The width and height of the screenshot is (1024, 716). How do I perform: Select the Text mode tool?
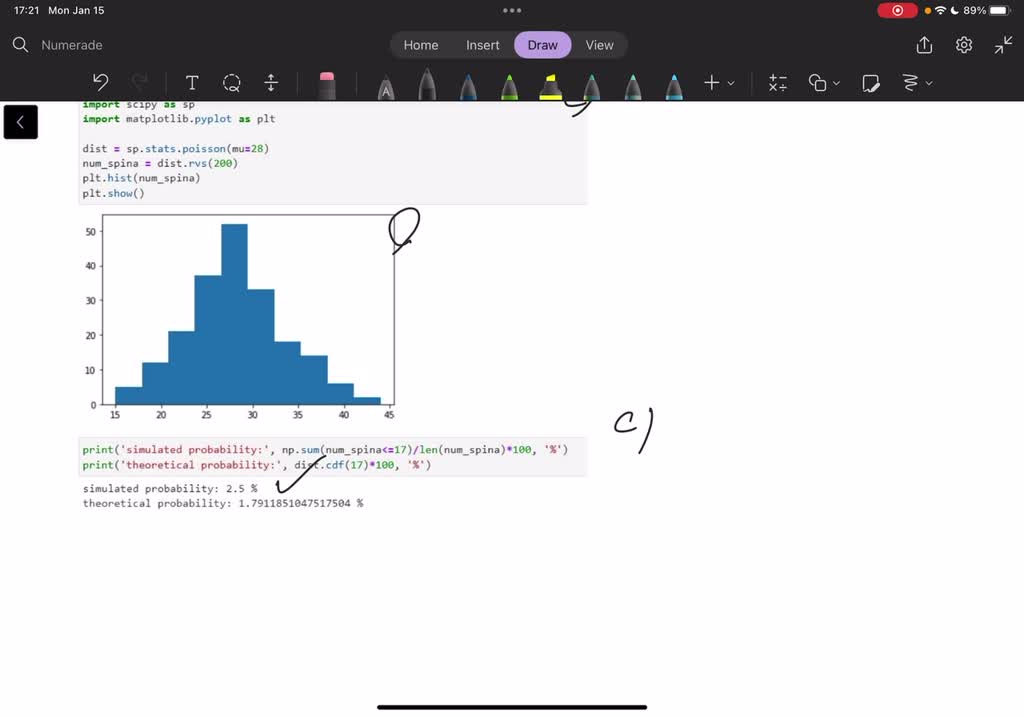pos(192,83)
